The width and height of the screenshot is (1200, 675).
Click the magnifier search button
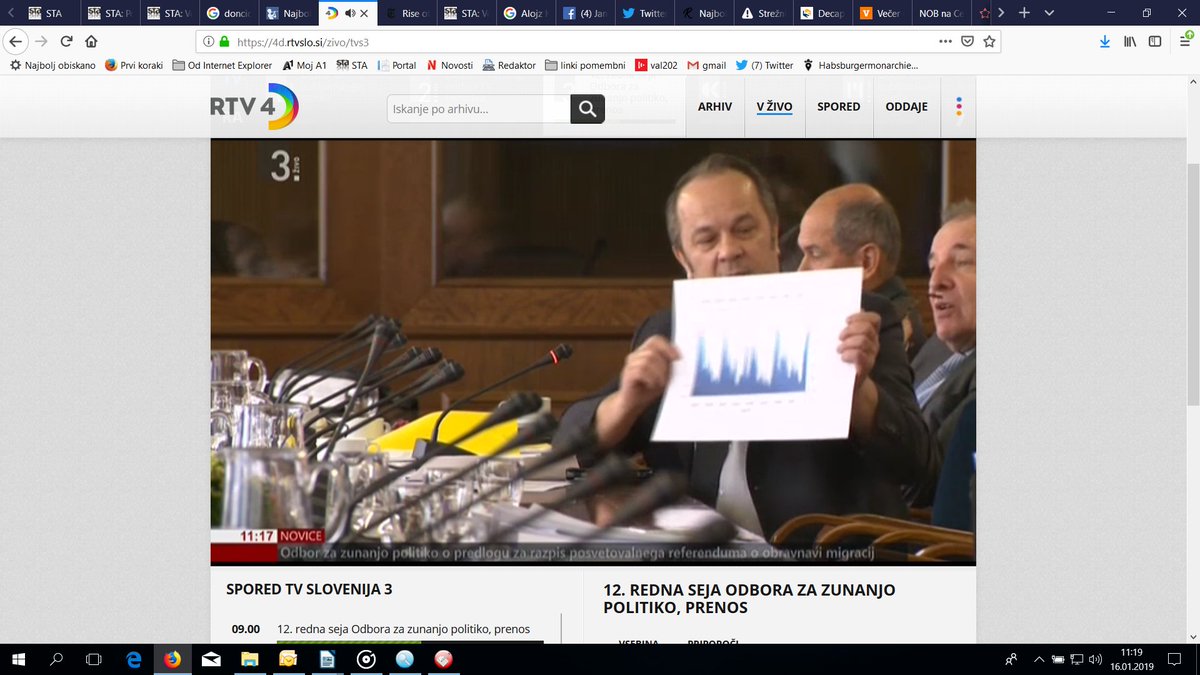(x=587, y=109)
